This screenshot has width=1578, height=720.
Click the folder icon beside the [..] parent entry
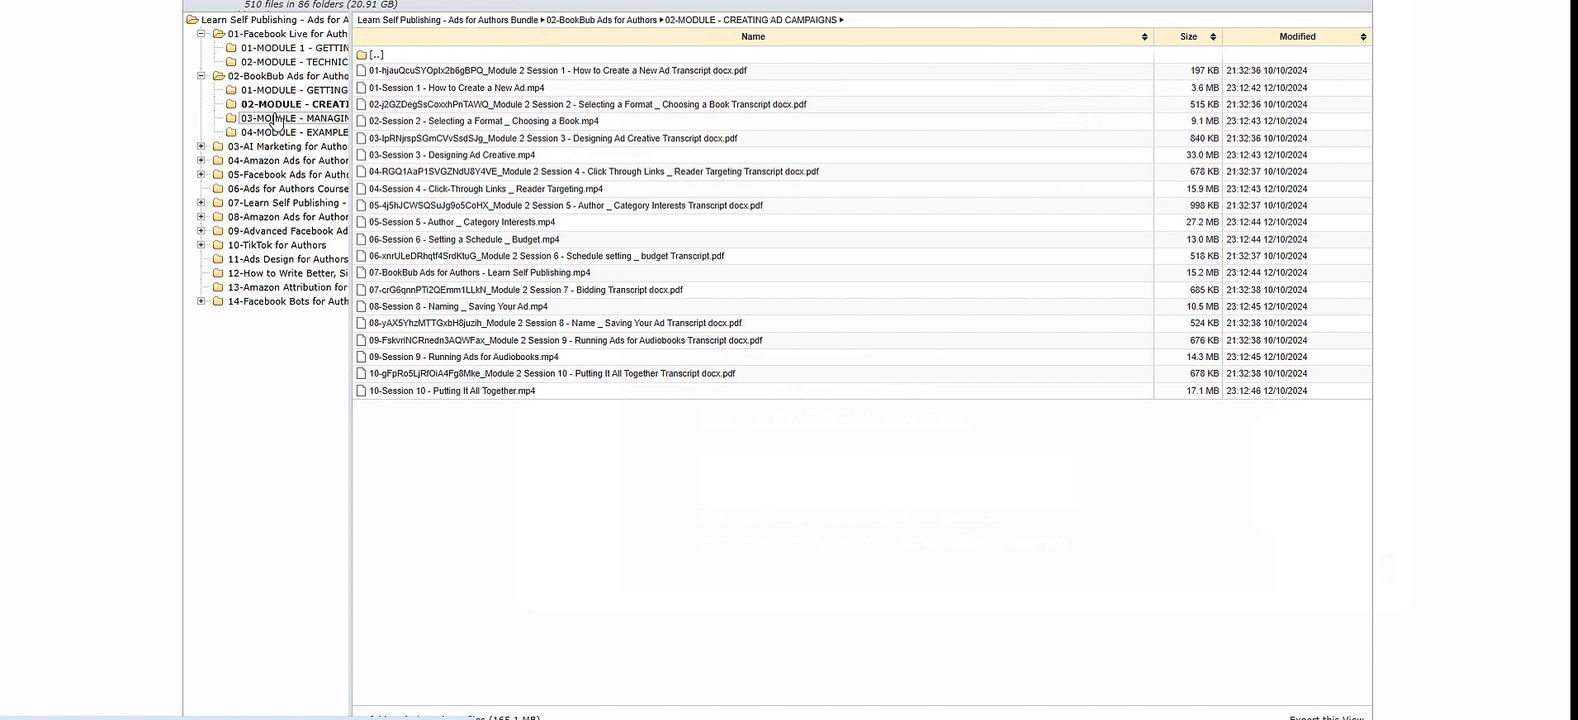click(x=362, y=55)
